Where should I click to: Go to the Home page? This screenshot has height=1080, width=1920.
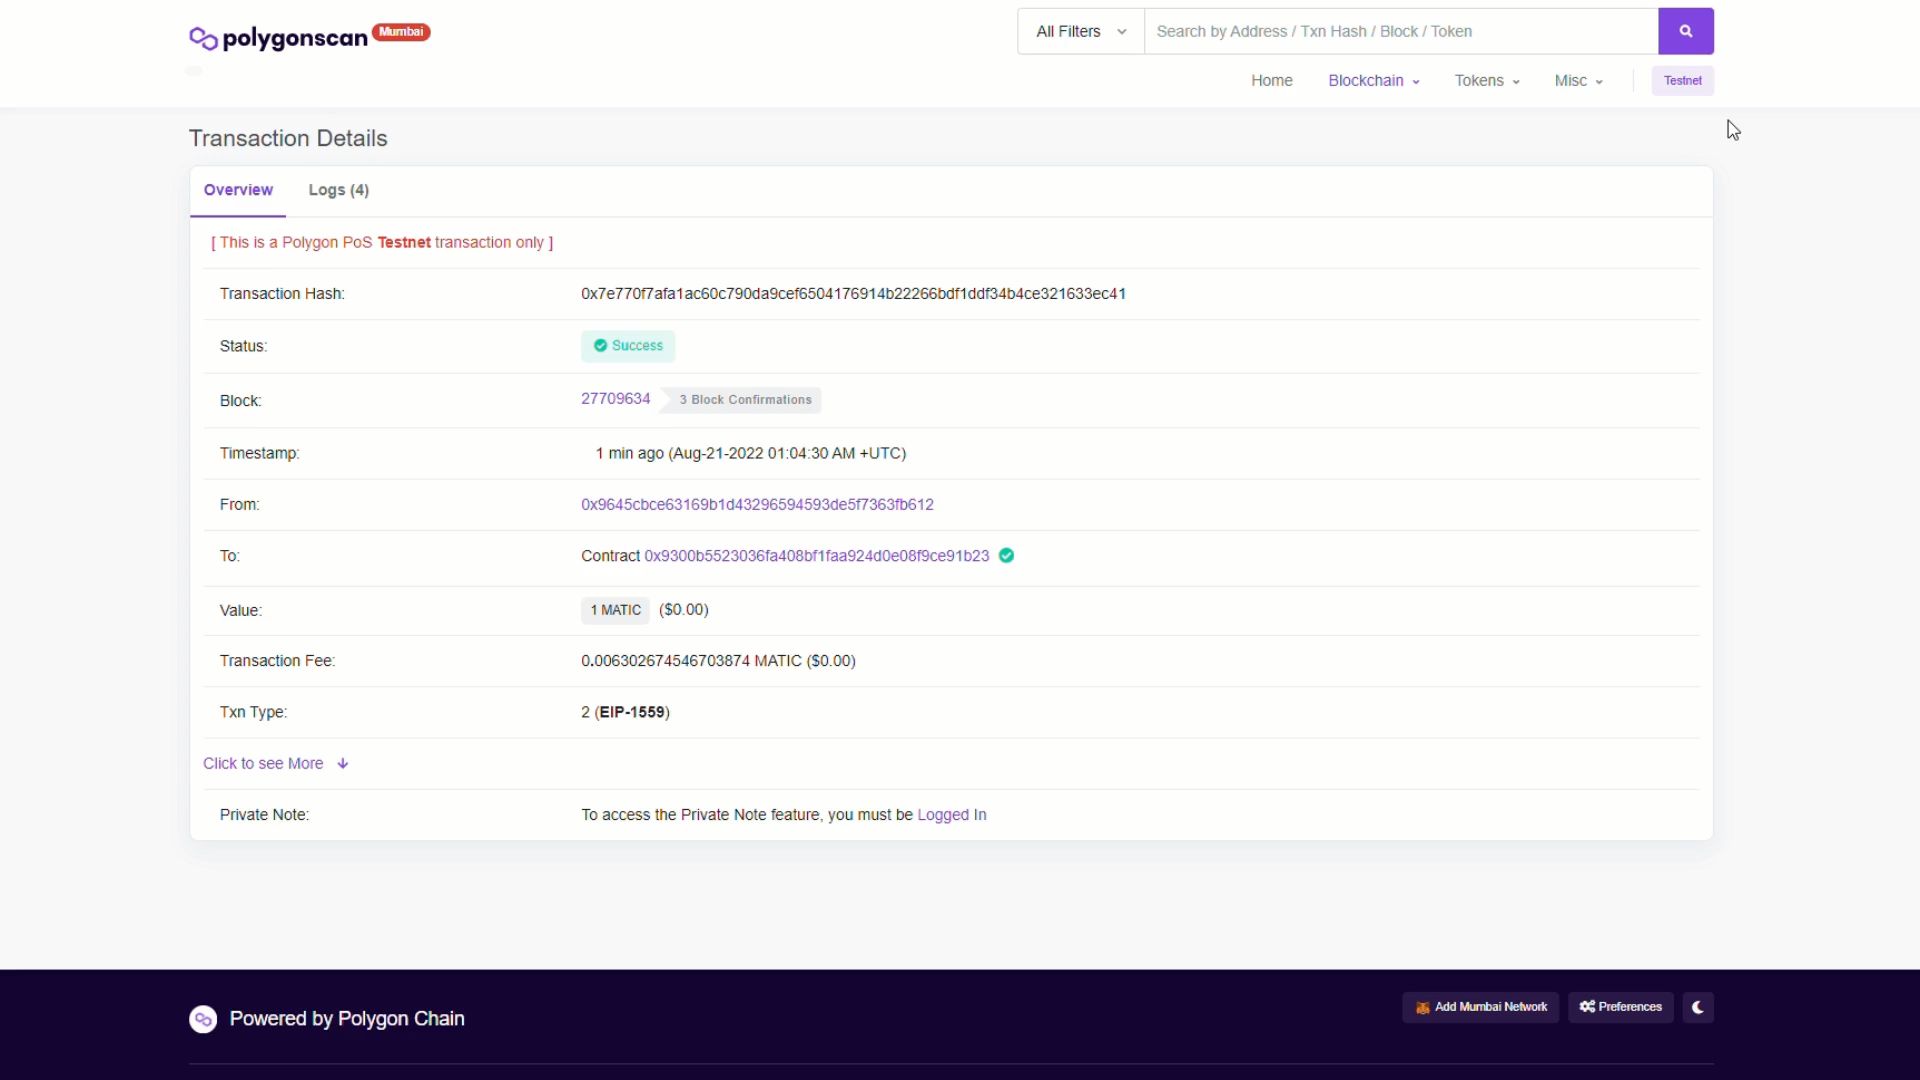pos(1272,81)
